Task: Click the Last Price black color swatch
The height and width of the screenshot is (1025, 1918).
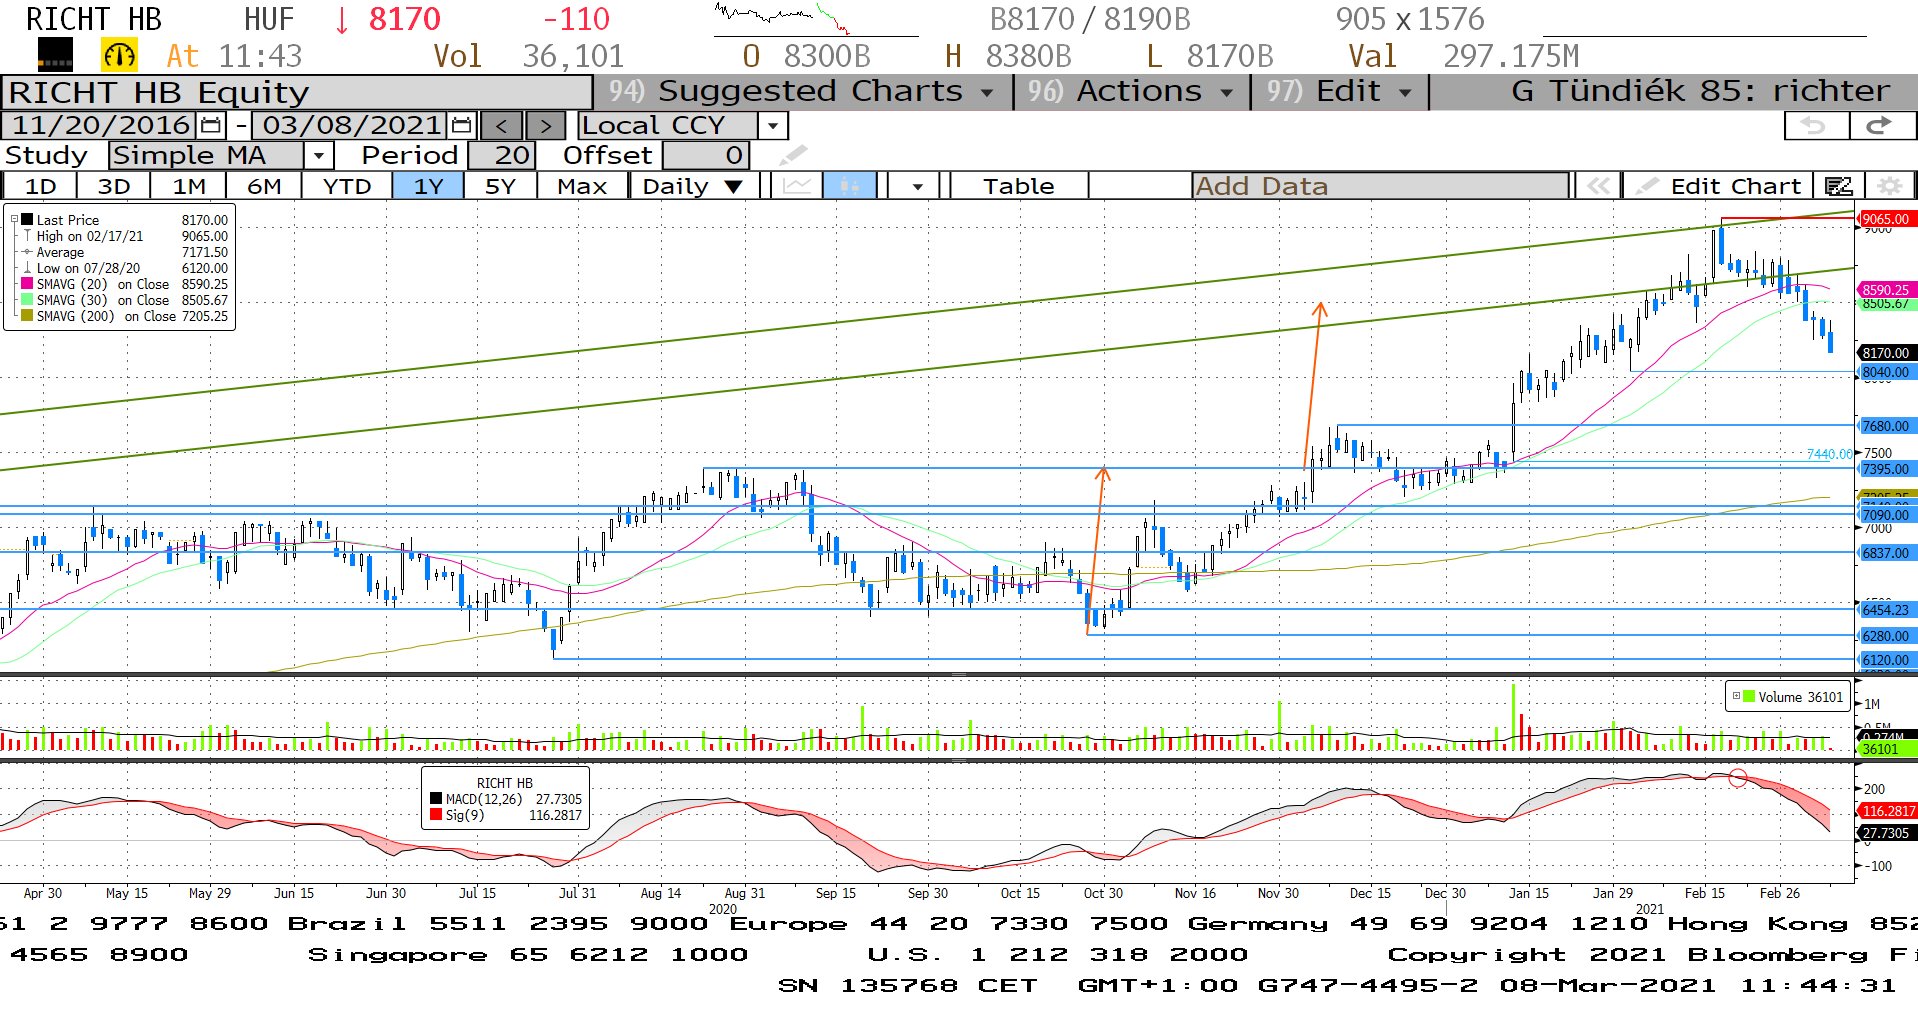Action: [x=28, y=220]
